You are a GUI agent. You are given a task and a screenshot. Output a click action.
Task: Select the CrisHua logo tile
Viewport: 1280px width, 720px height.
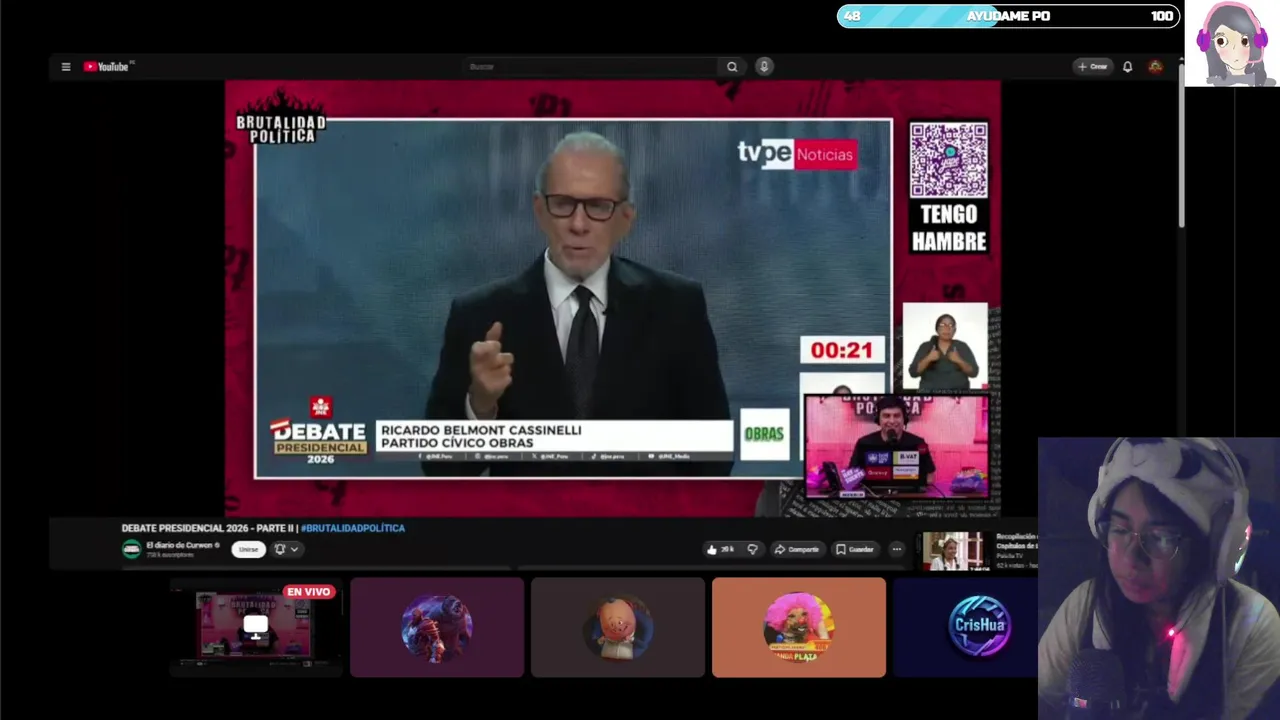click(966, 627)
